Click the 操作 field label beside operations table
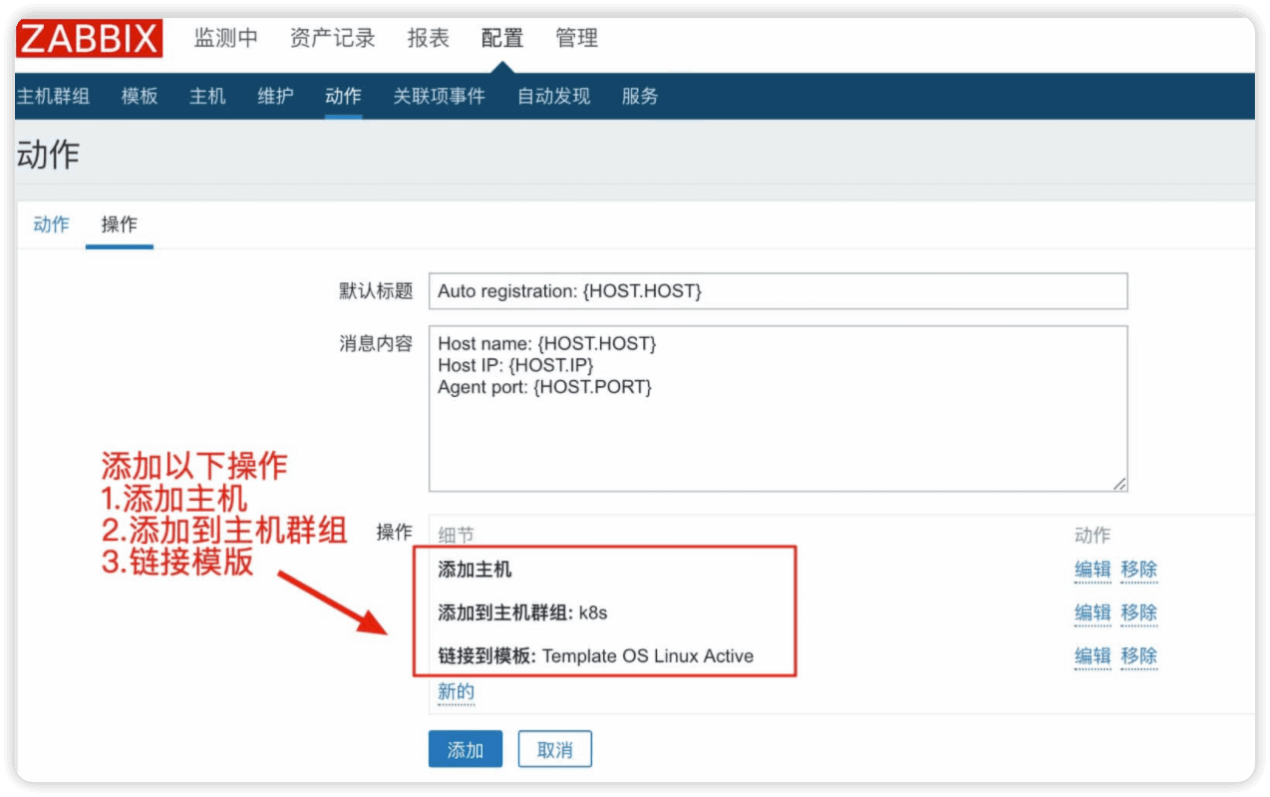The image size is (1270, 797). pyautogui.click(x=394, y=533)
